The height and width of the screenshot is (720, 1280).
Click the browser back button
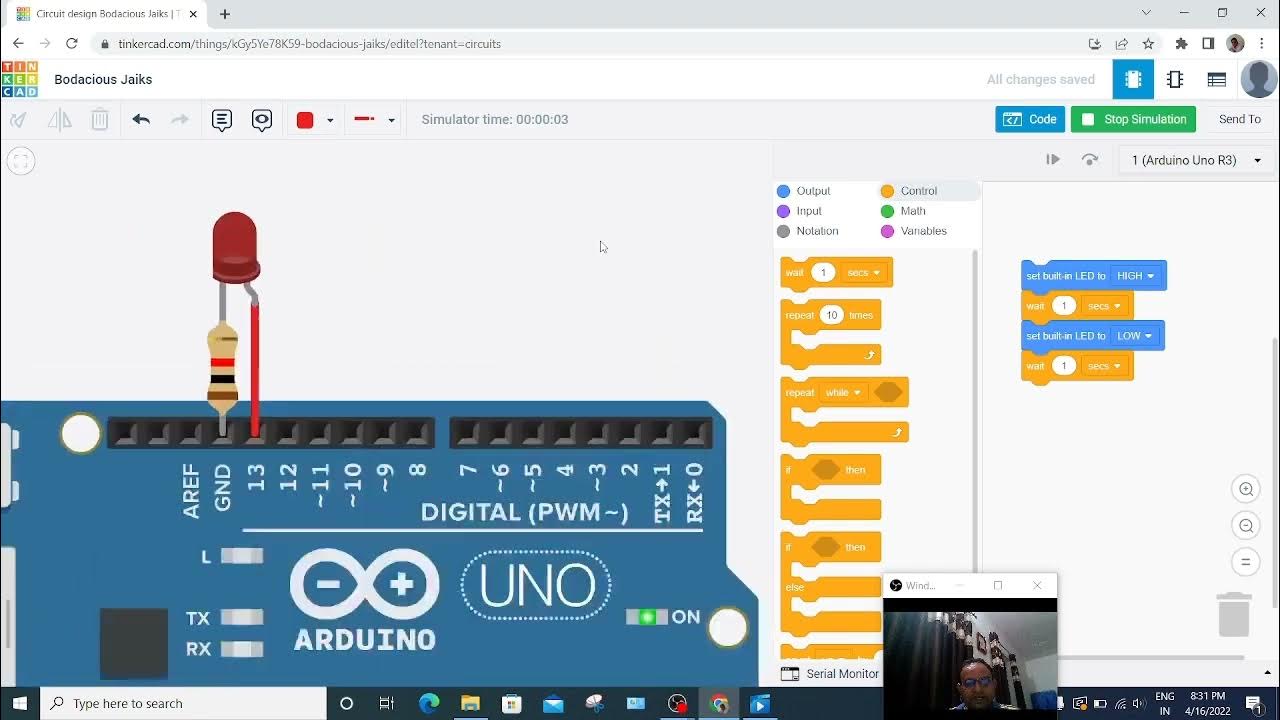point(18,44)
